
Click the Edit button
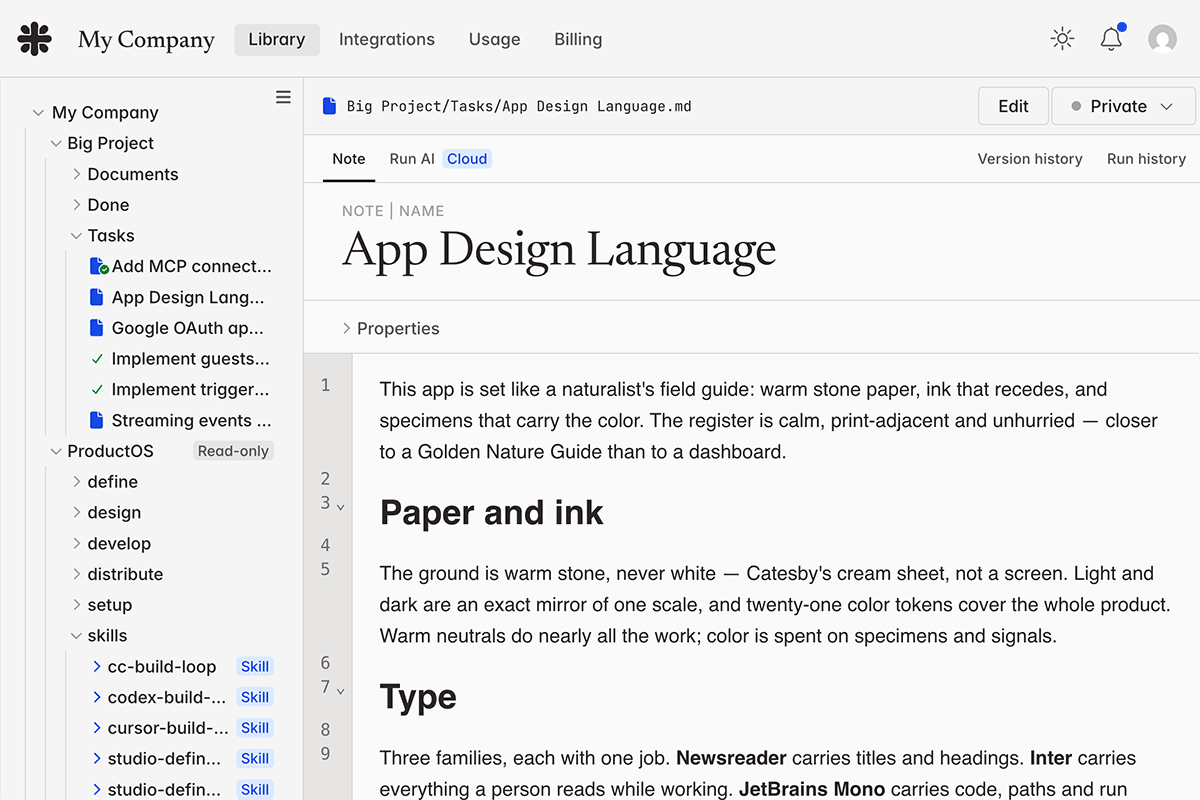[x=1013, y=106]
